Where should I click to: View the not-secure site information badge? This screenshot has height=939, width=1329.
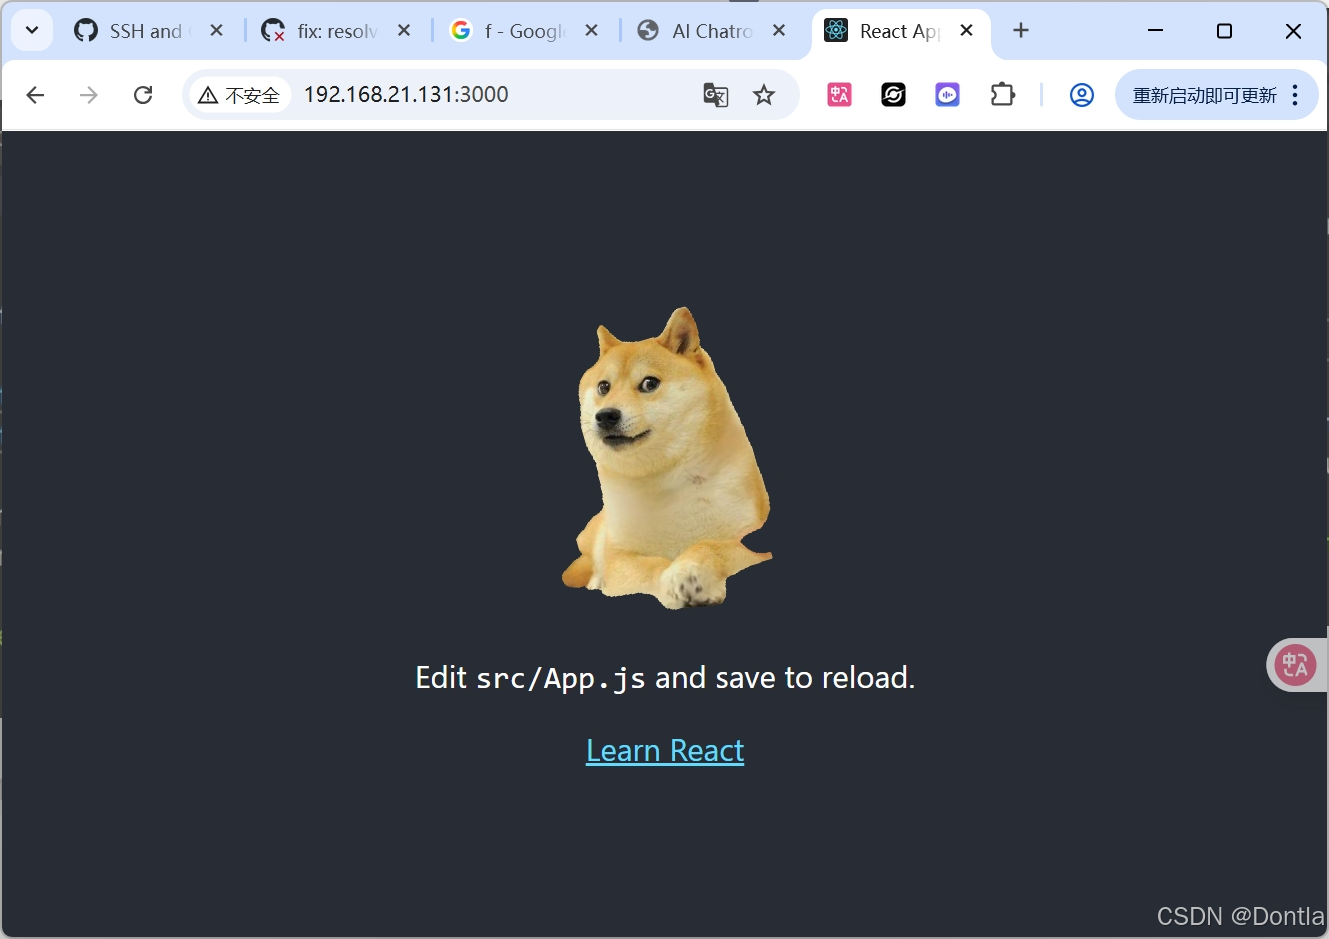[x=239, y=95]
